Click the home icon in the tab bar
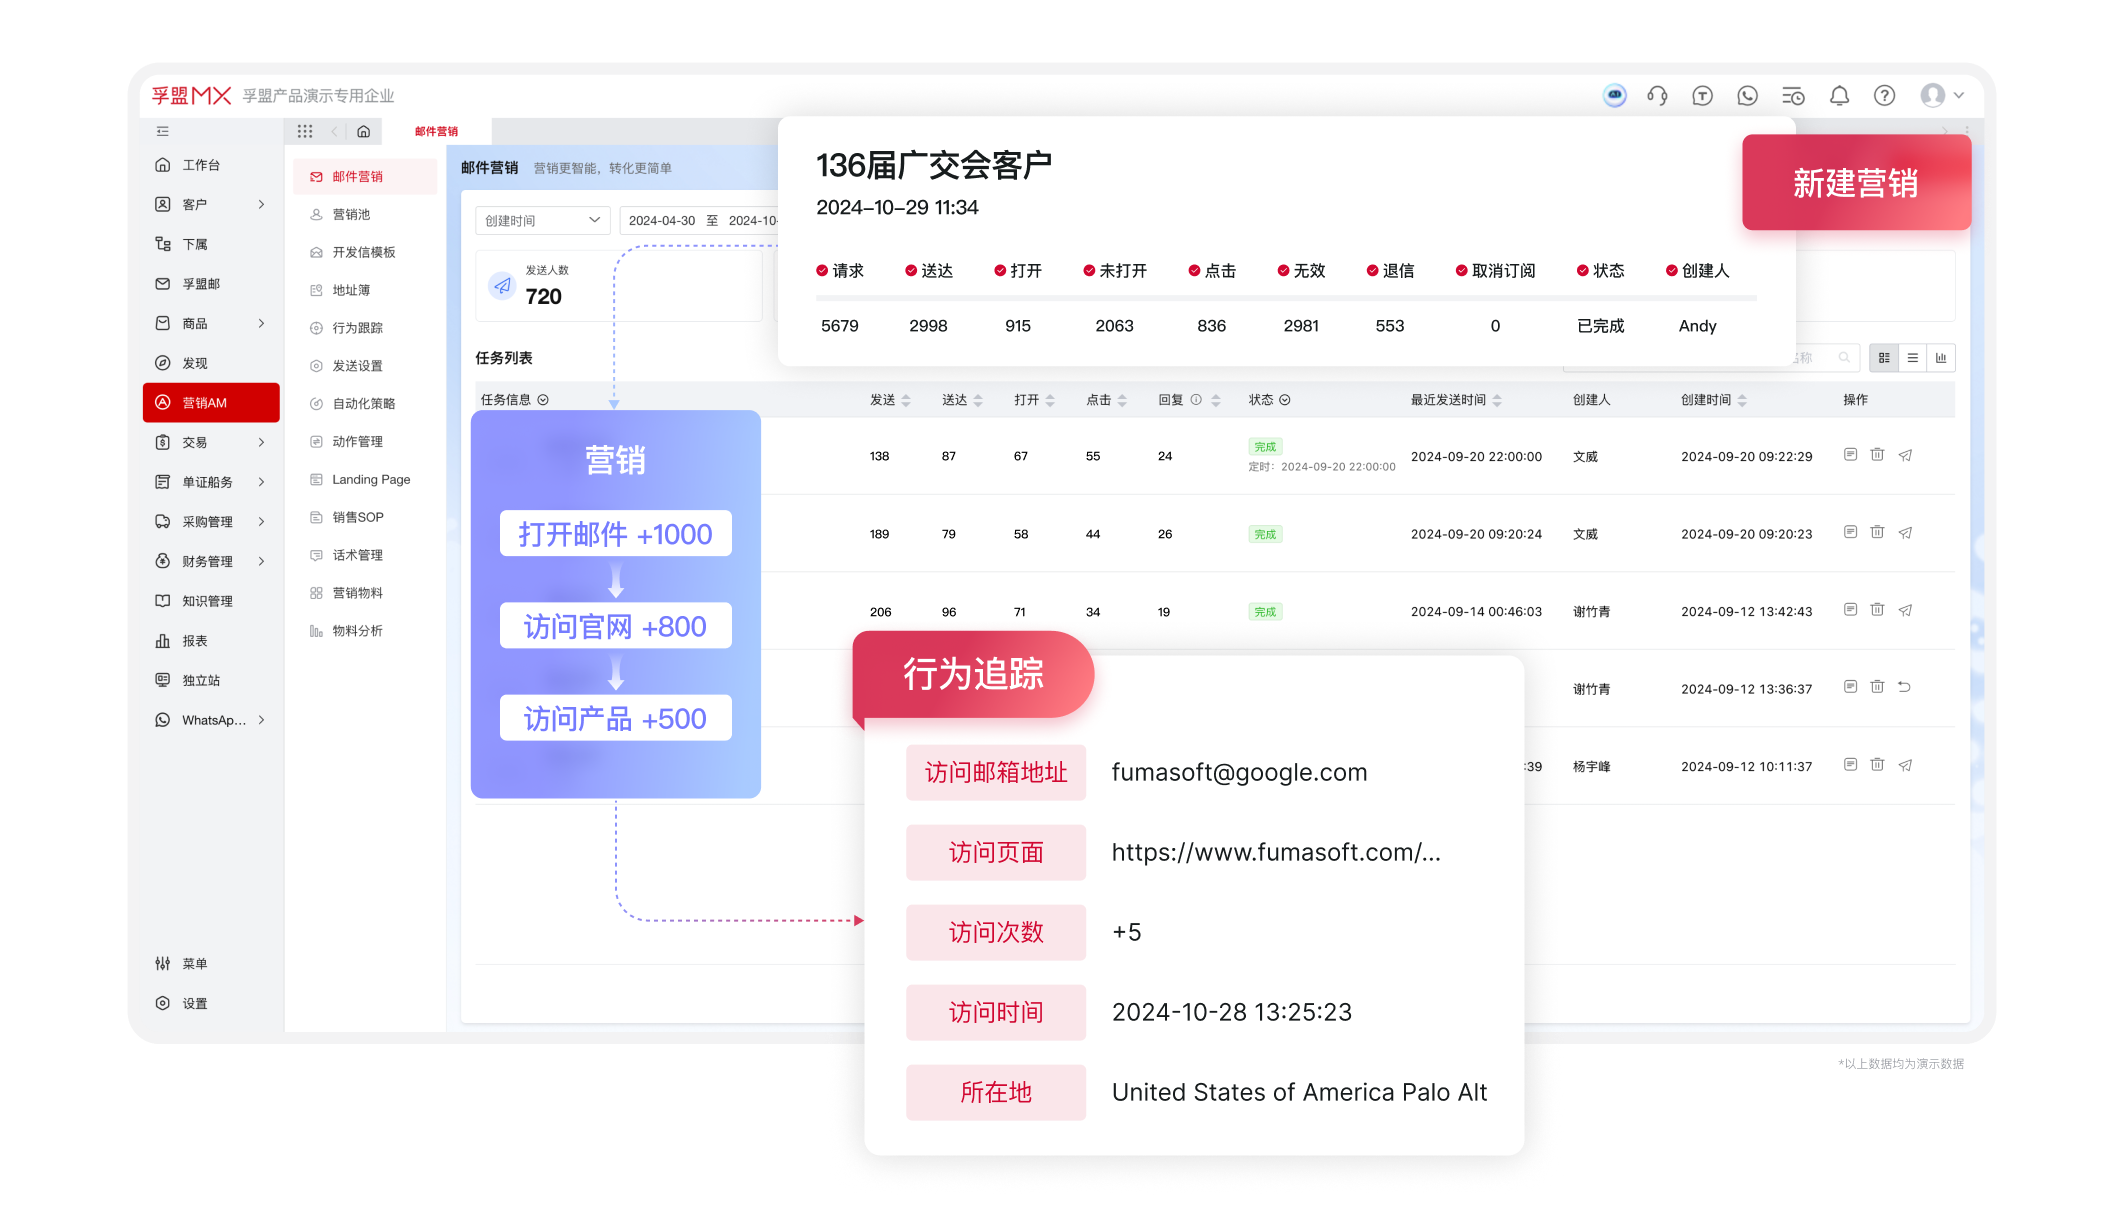This screenshot has height=1231, width=2124. tap(362, 131)
